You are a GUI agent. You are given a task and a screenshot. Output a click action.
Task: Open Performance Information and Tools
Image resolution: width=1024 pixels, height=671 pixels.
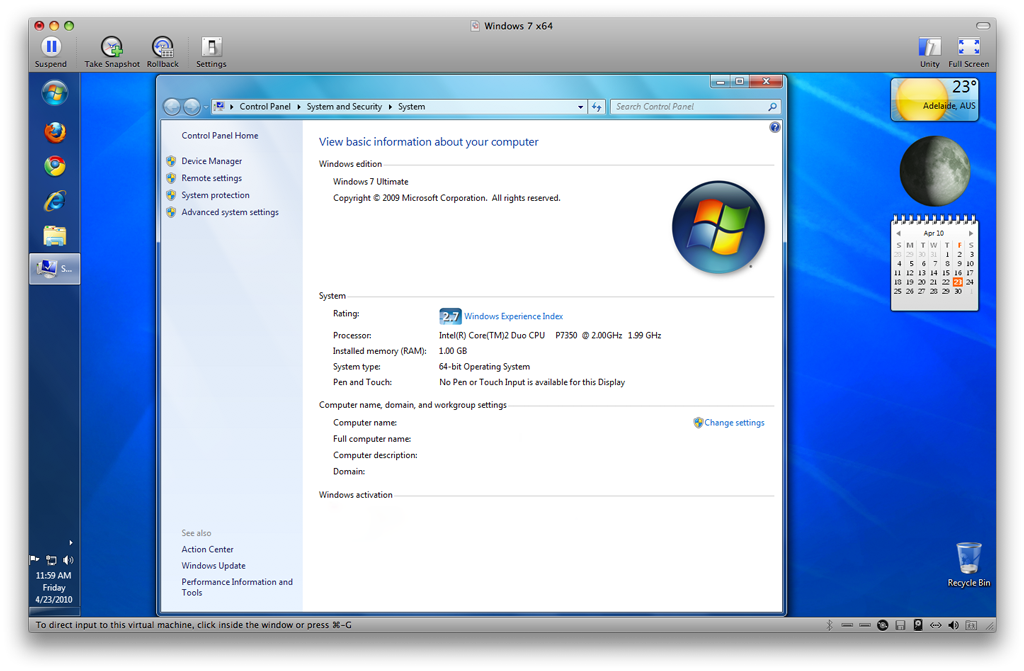click(x=237, y=587)
